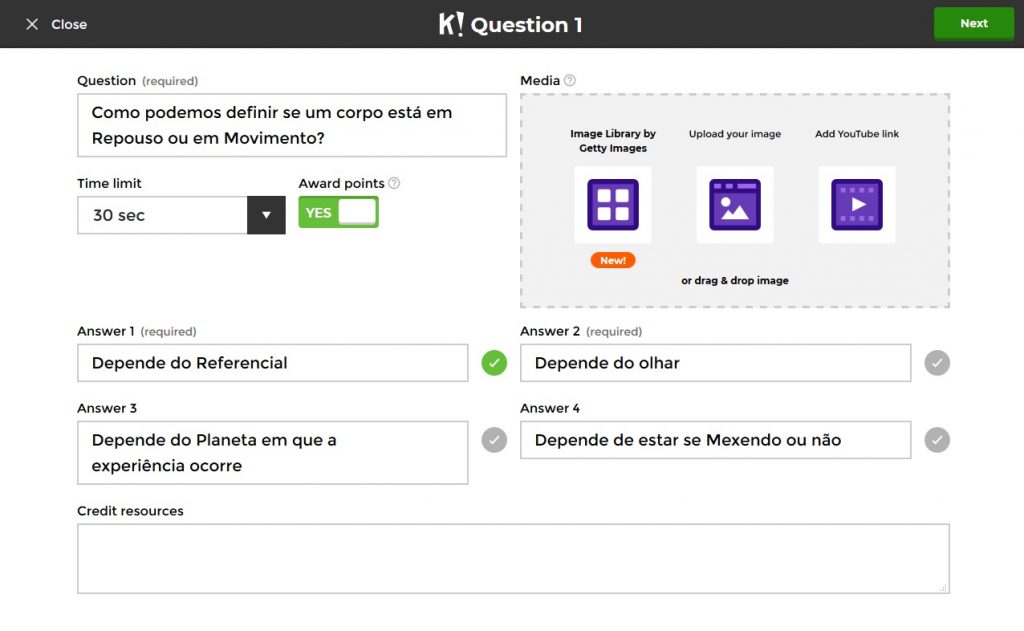Open the Getty Images library icon

[x=612, y=205]
